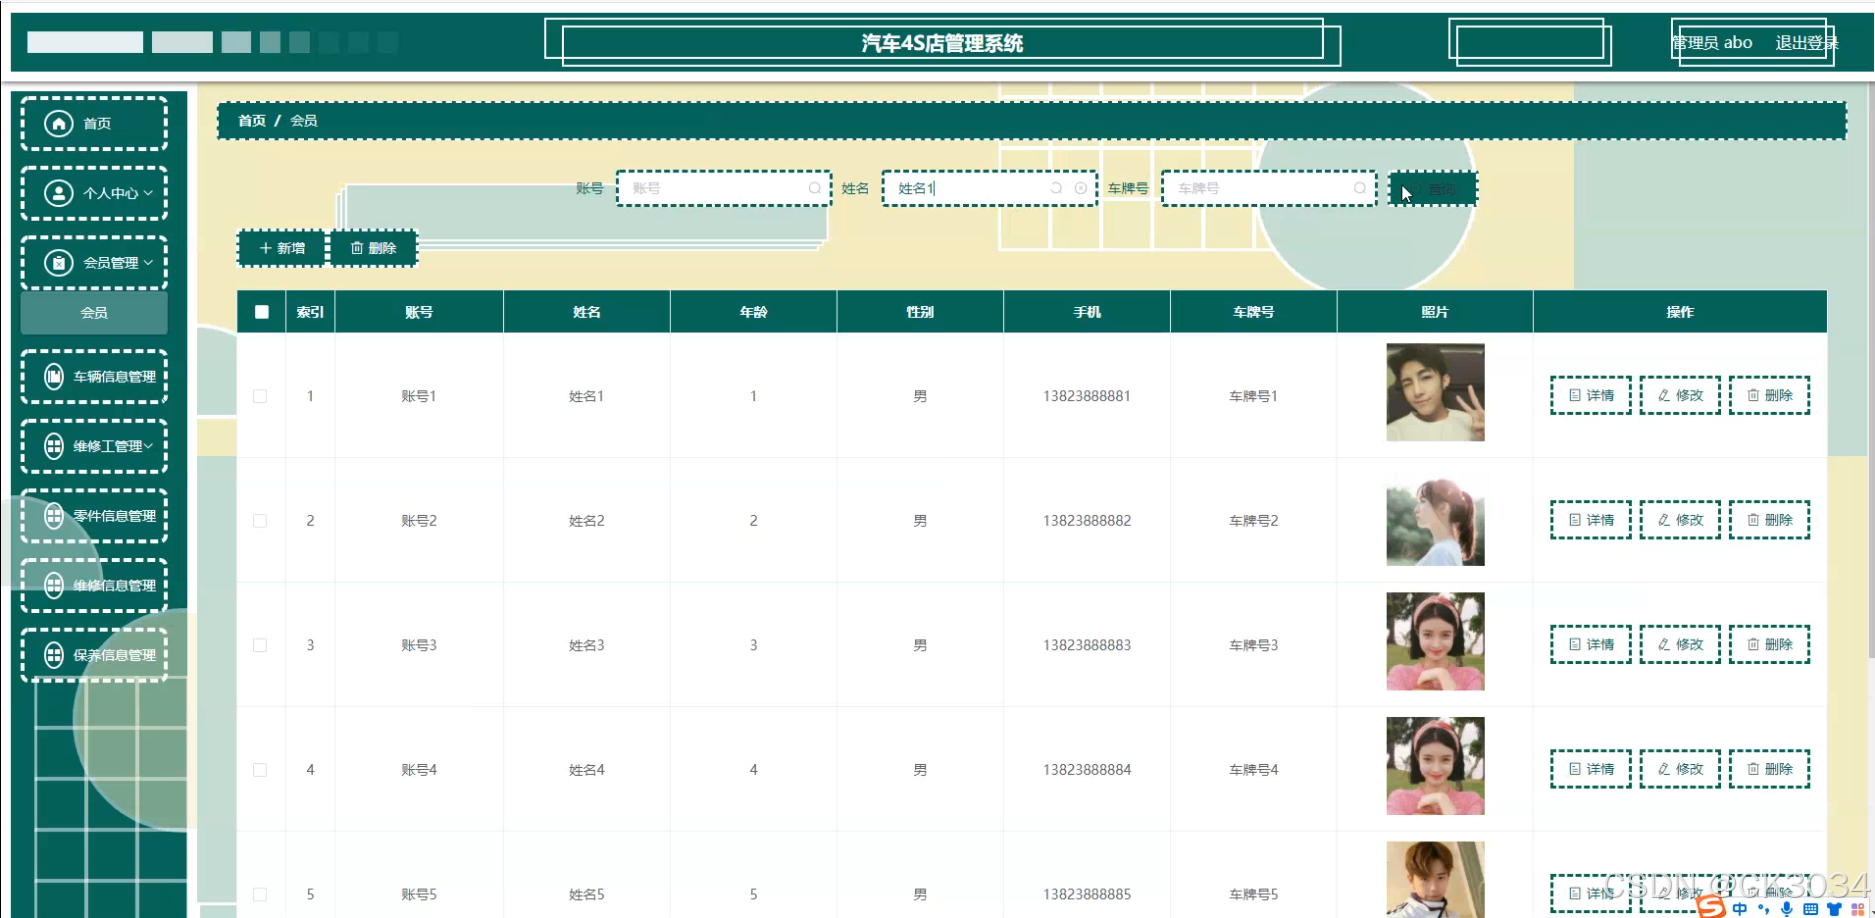Select the 会员 submenu item
Image resolution: width=1875 pixels, height=918 pixels.
tap(94, 312)
